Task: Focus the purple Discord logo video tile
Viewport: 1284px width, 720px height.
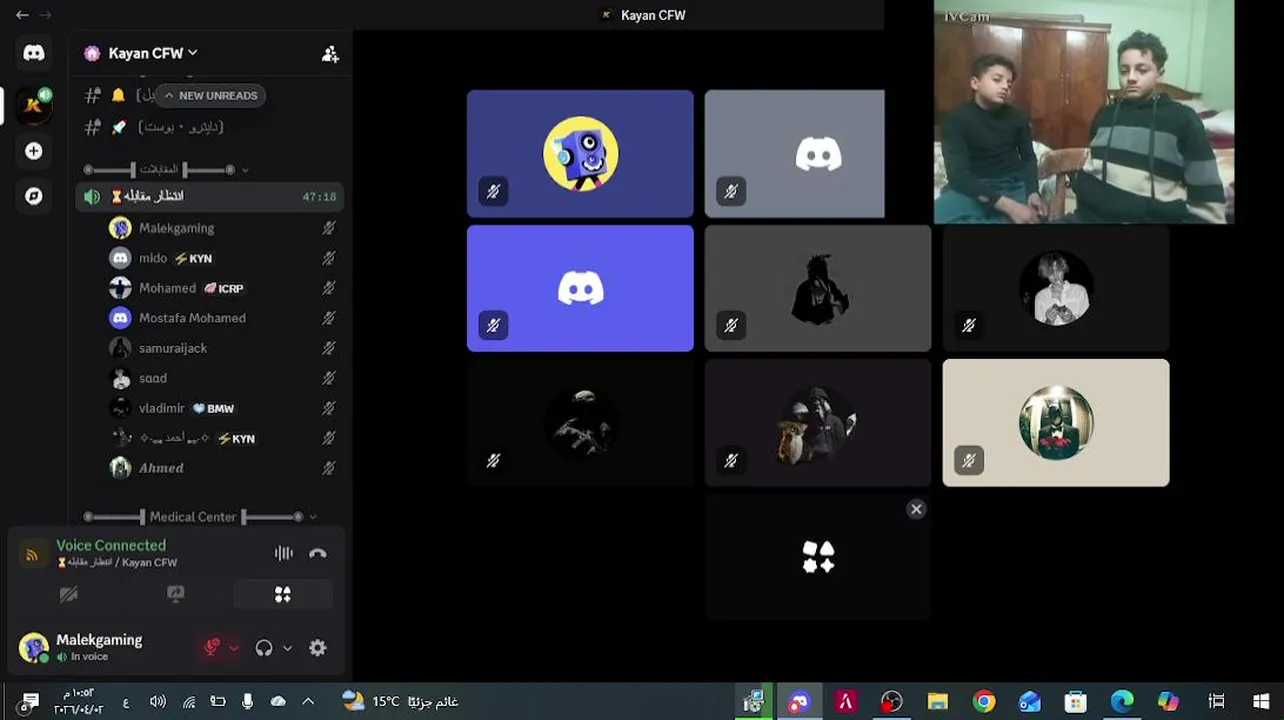Action: pos(580,288)
